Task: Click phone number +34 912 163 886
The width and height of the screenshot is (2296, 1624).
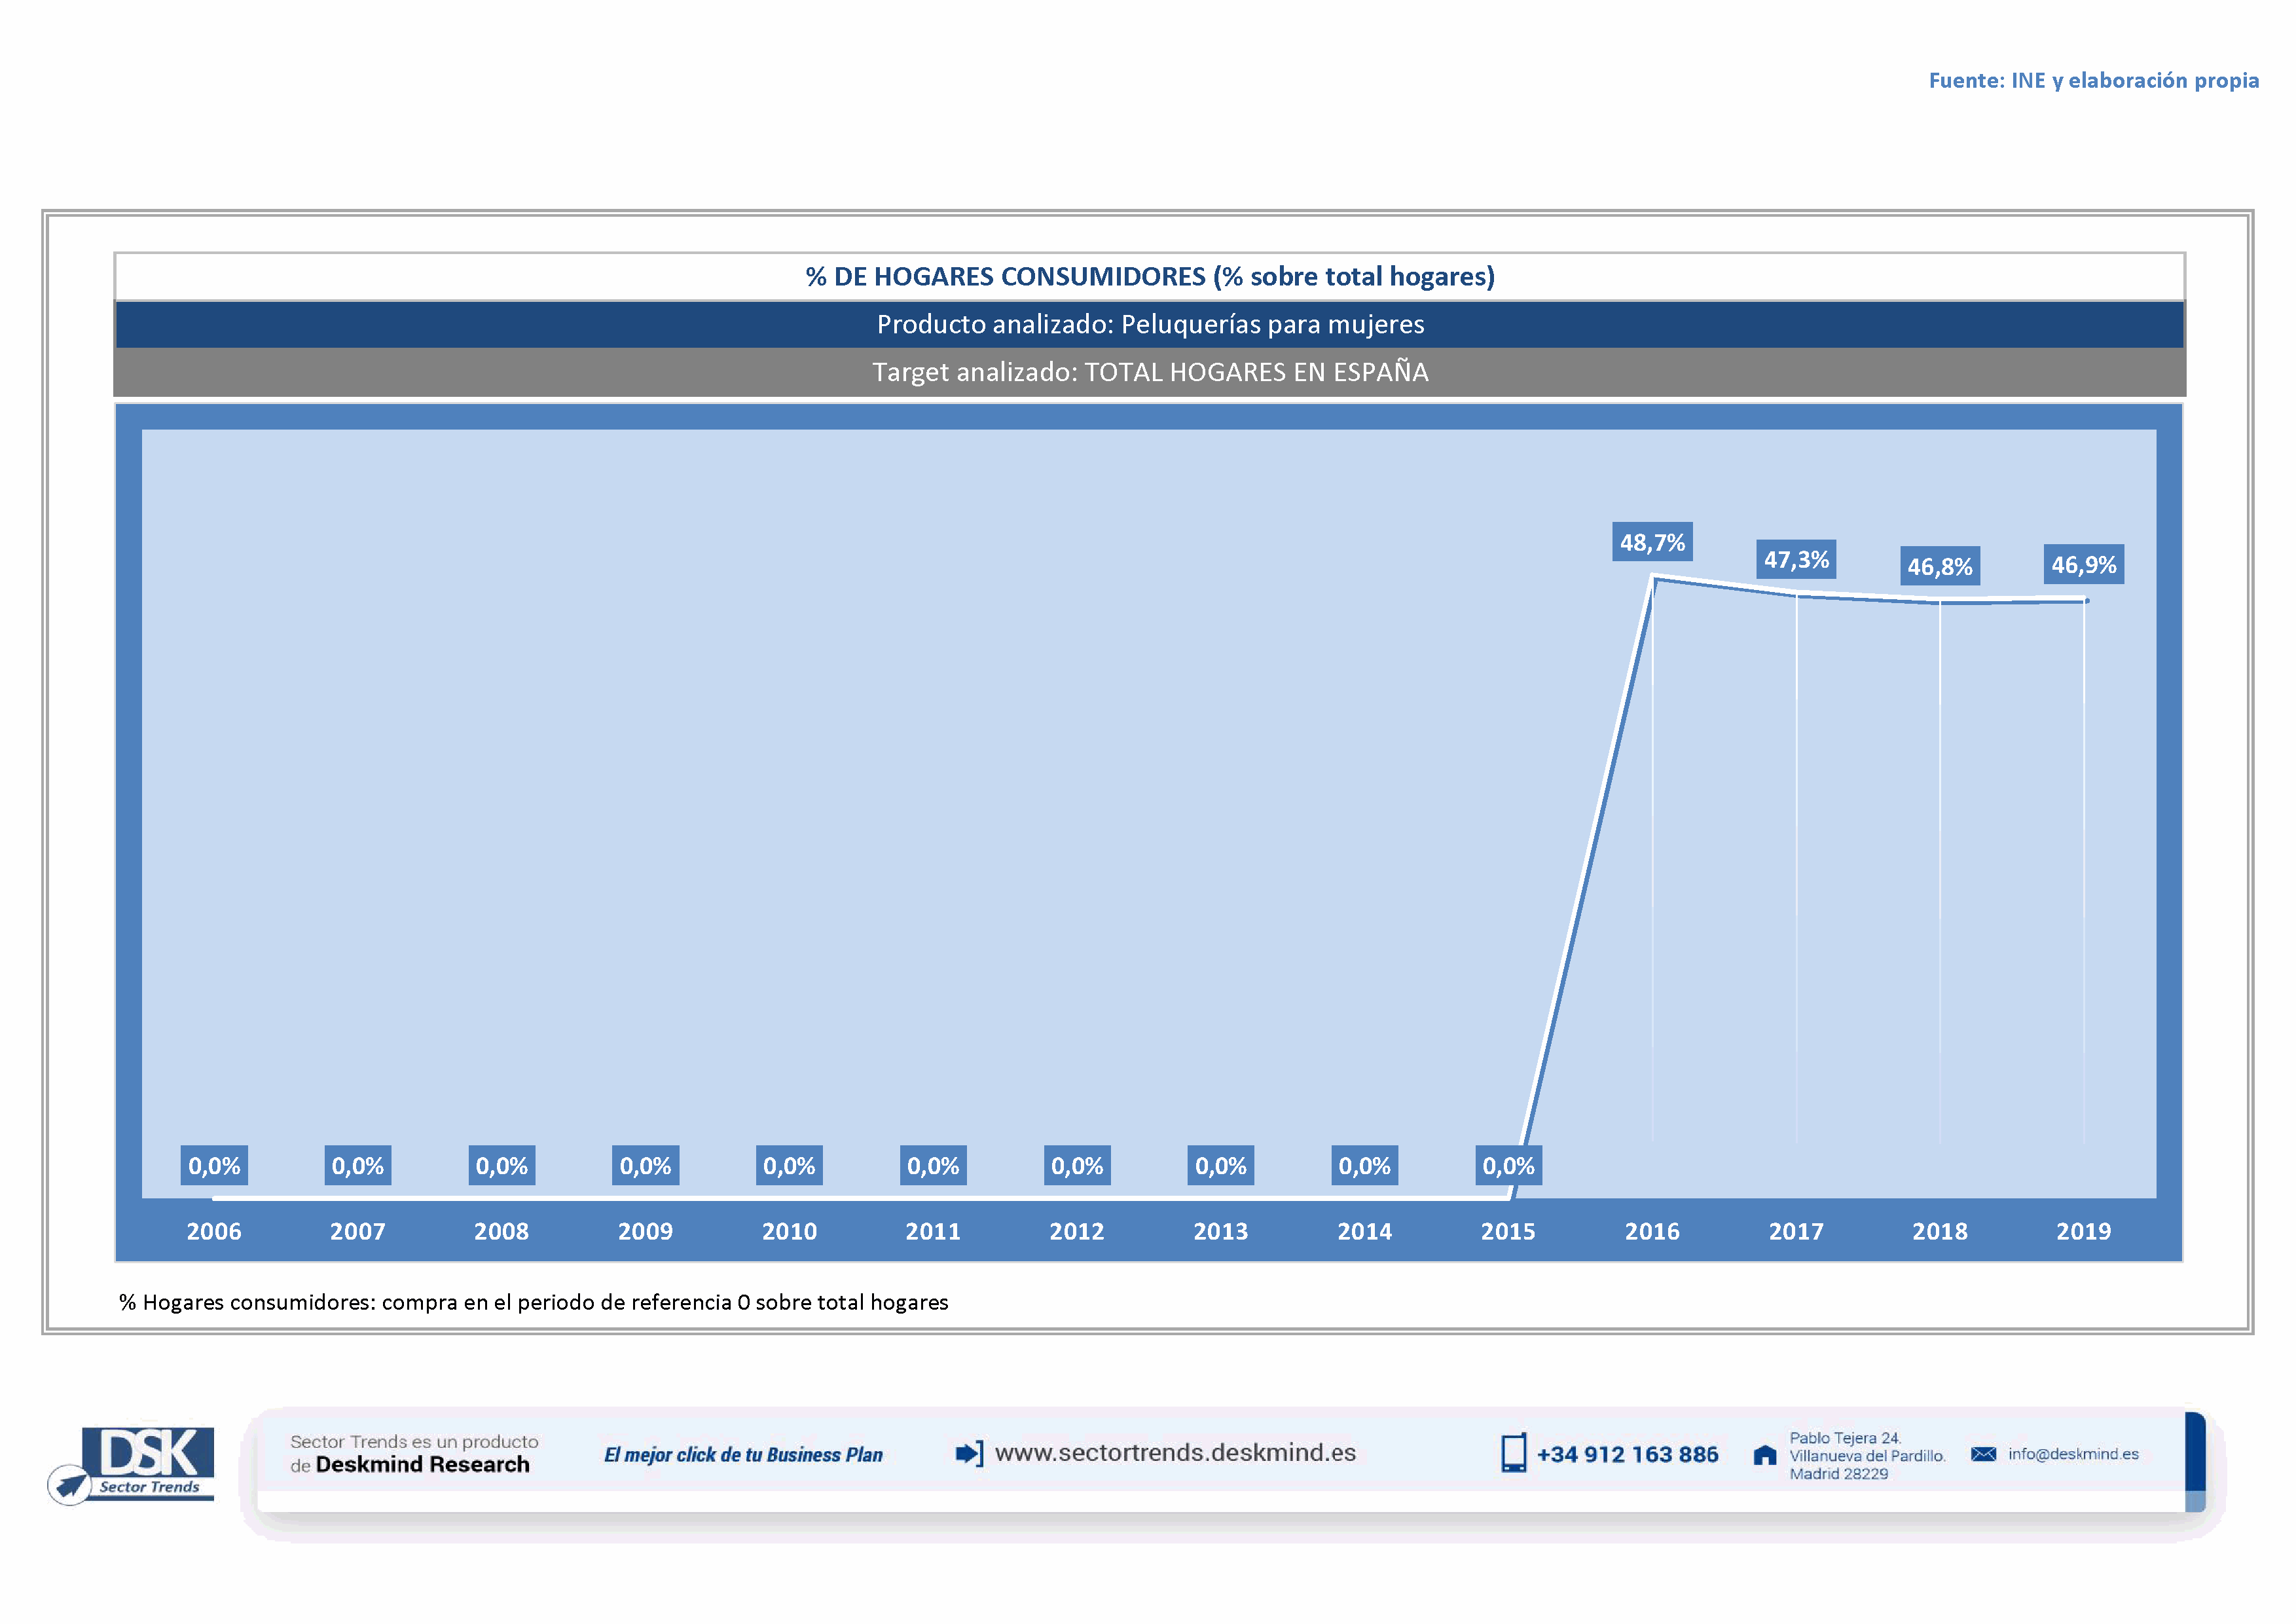Action: point(1627,1454)
